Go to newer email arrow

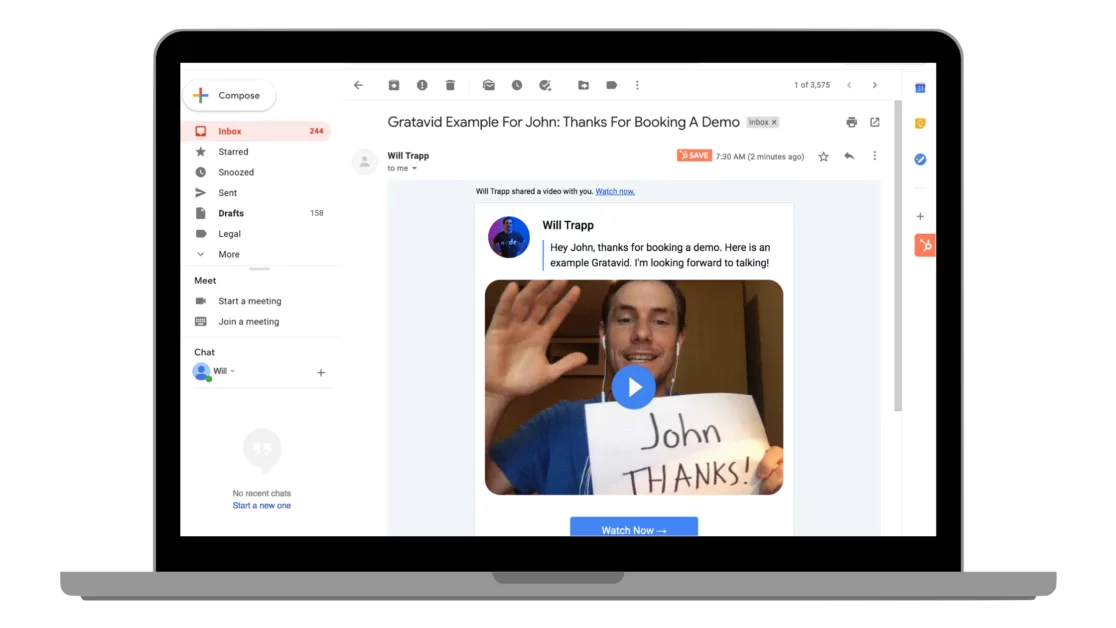click(x=849, y=85)
